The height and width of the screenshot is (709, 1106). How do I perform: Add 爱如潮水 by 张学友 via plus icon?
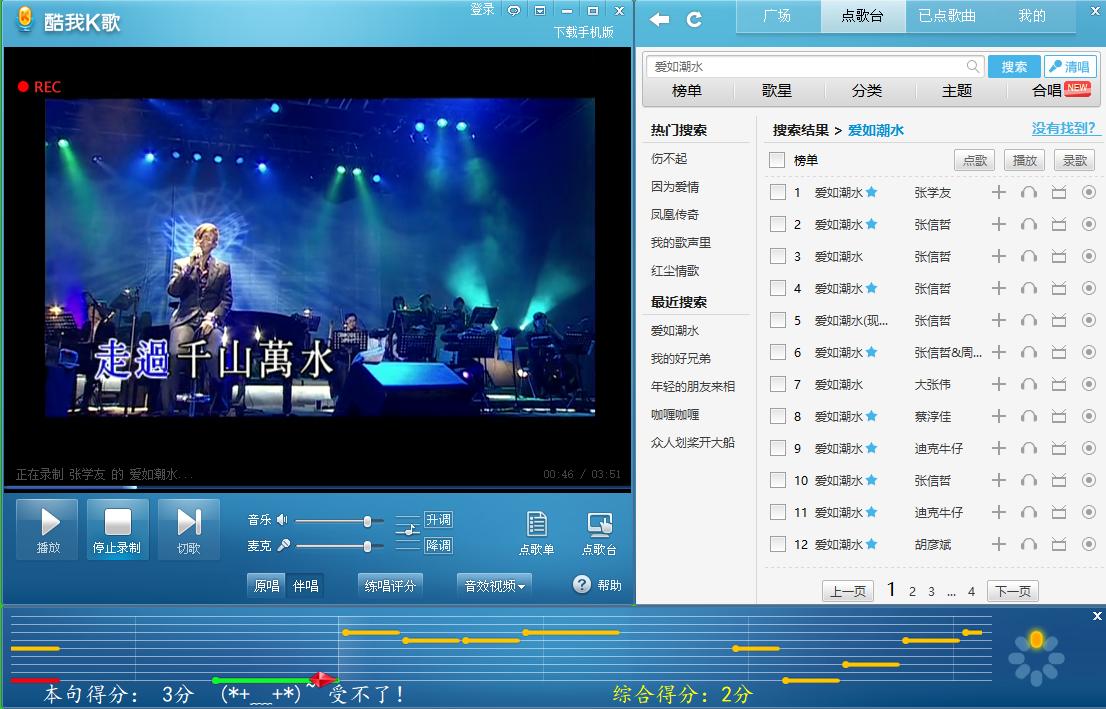pos(998,192)
